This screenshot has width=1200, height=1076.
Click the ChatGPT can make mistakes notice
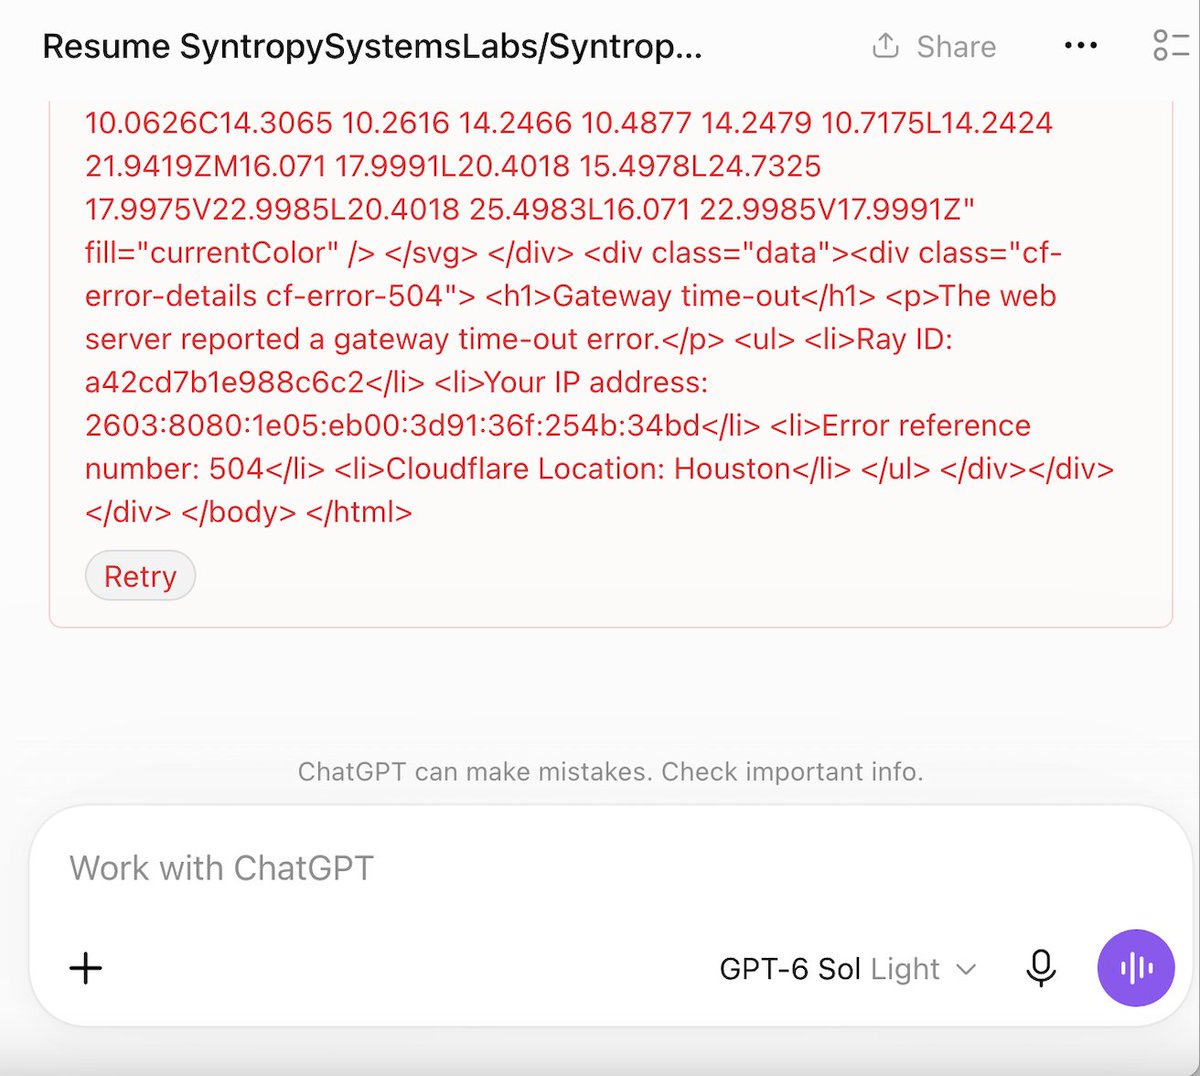click(x=610, y=772)
